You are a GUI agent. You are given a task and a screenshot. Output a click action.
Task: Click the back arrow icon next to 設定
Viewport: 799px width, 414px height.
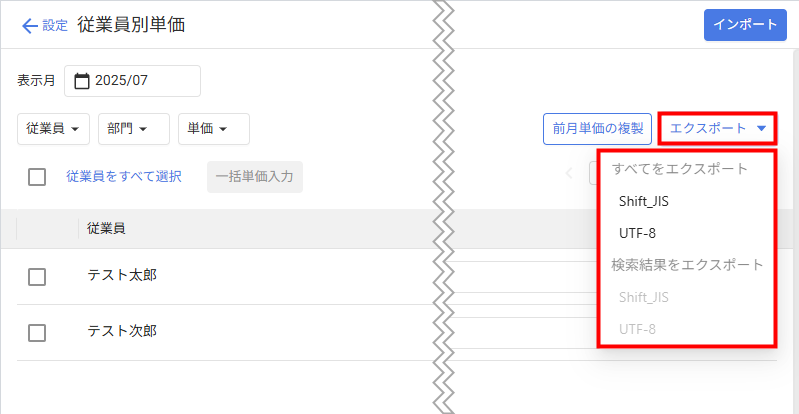30,26
